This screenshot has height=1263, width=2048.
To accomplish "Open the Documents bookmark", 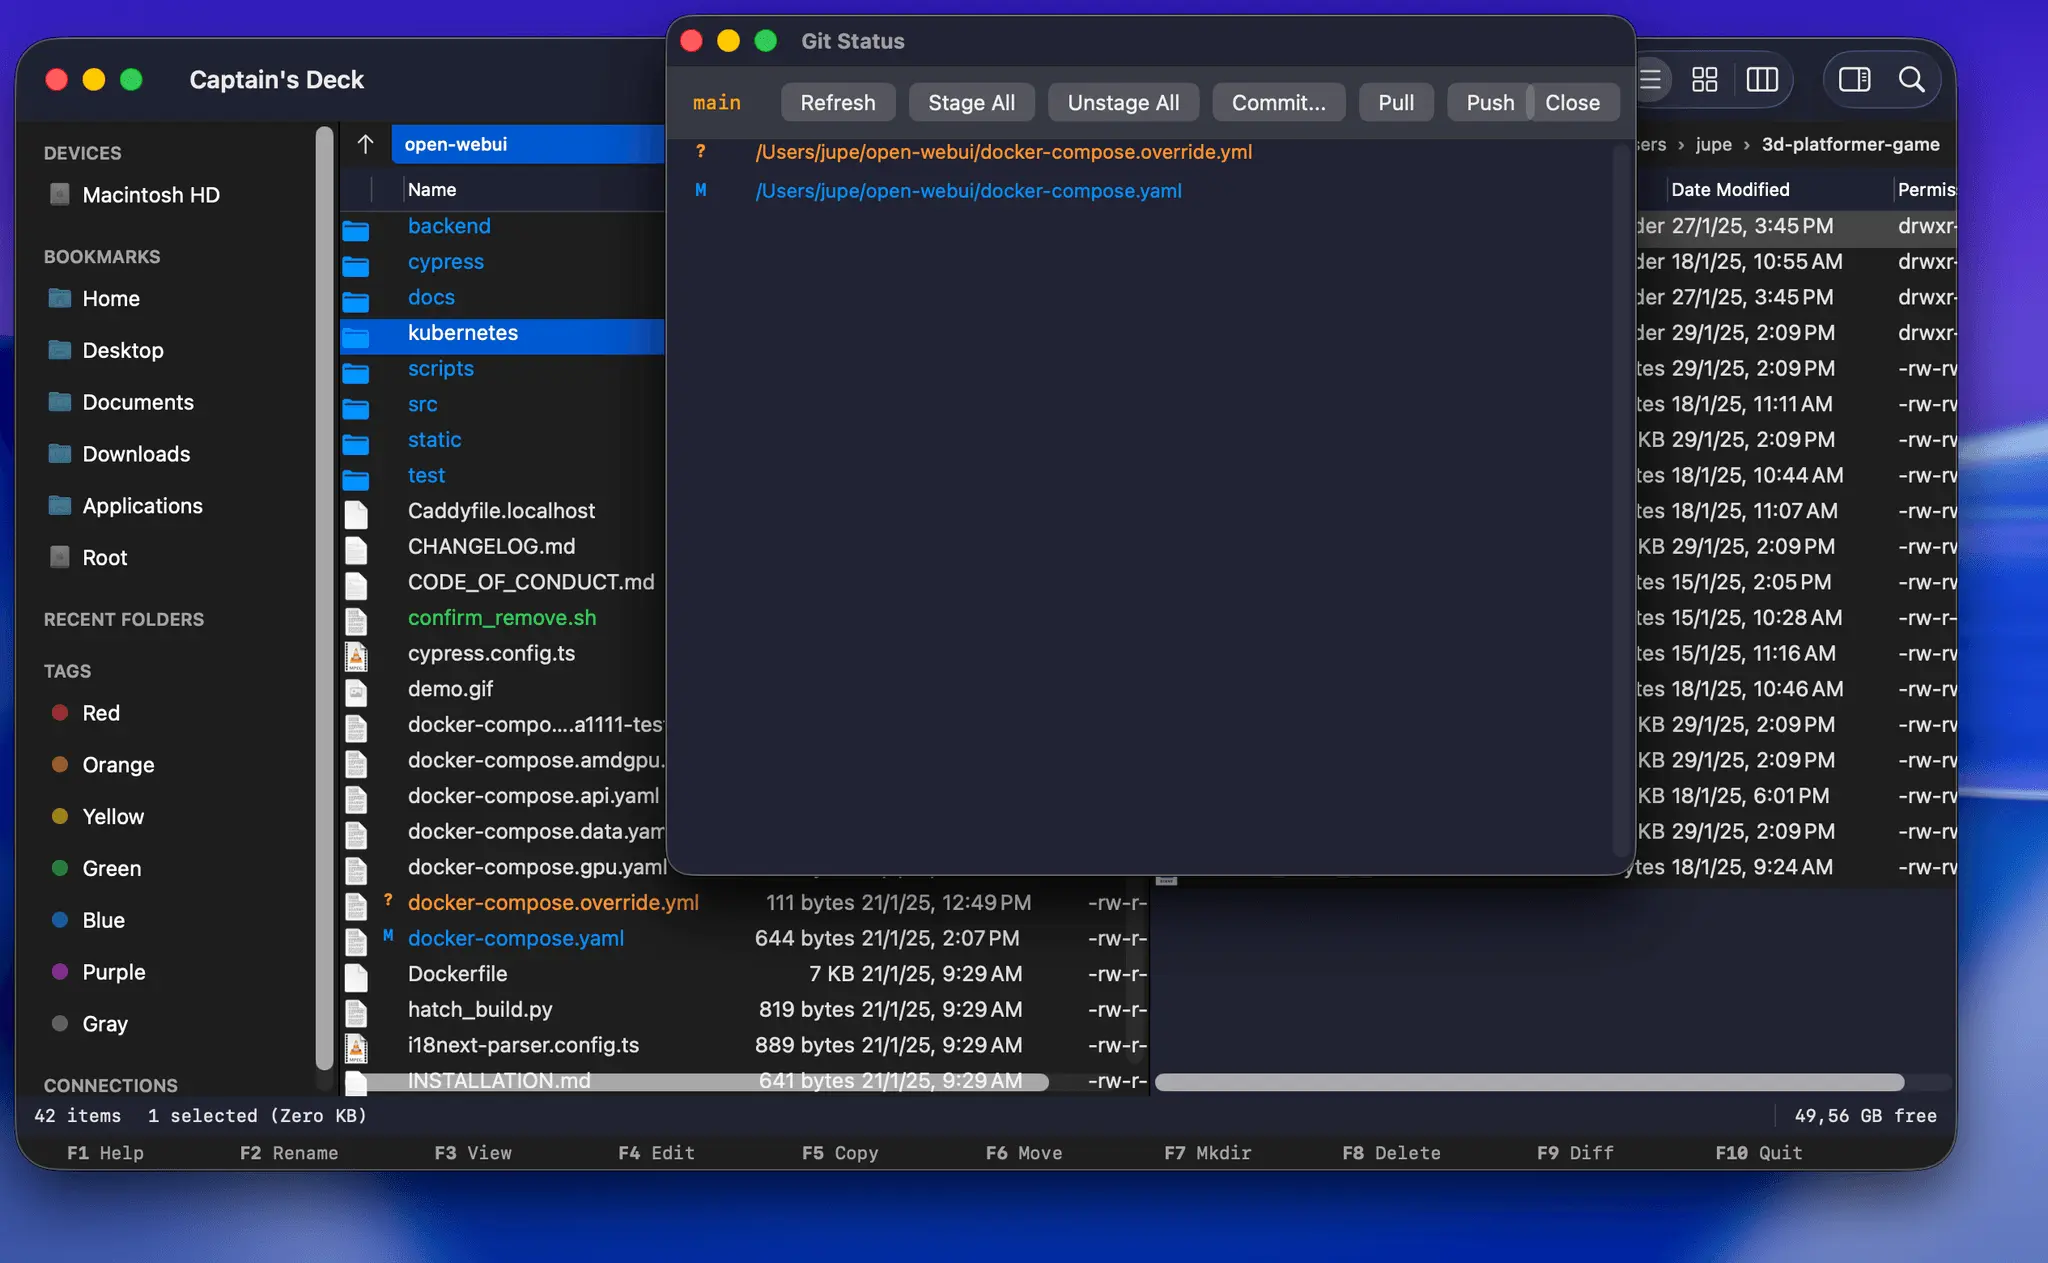I will click(x=138, y=403).
